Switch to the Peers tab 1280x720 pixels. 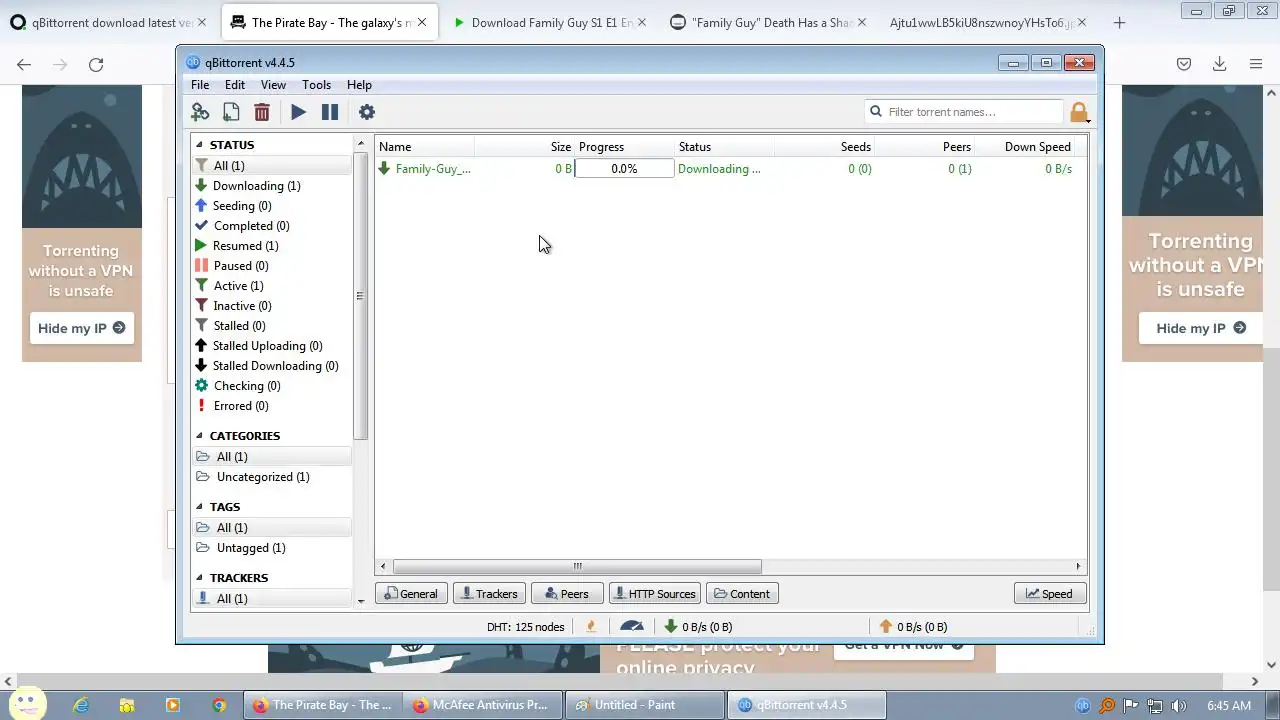(x=567, y=594)
